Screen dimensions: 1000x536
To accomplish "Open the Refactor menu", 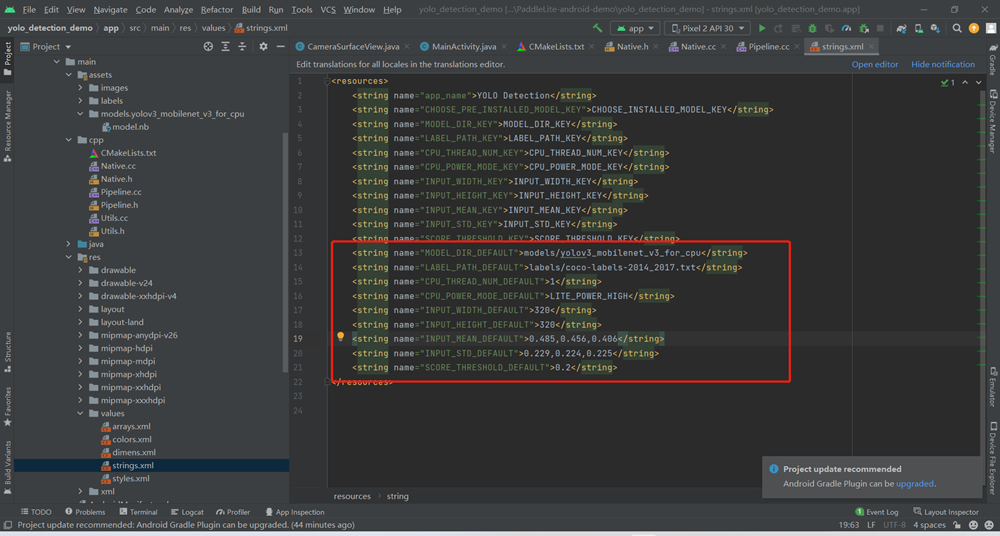I will [x=217, y=10].
